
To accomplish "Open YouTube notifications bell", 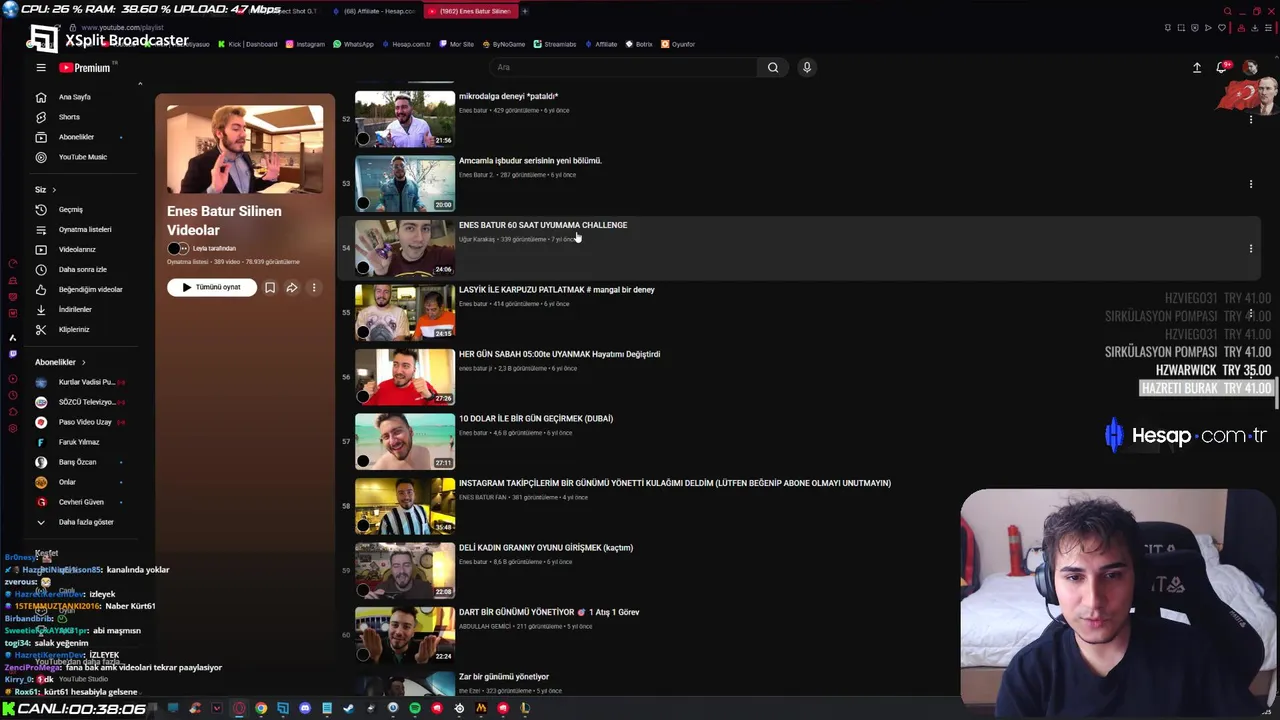I will [x=1221, y=68].
